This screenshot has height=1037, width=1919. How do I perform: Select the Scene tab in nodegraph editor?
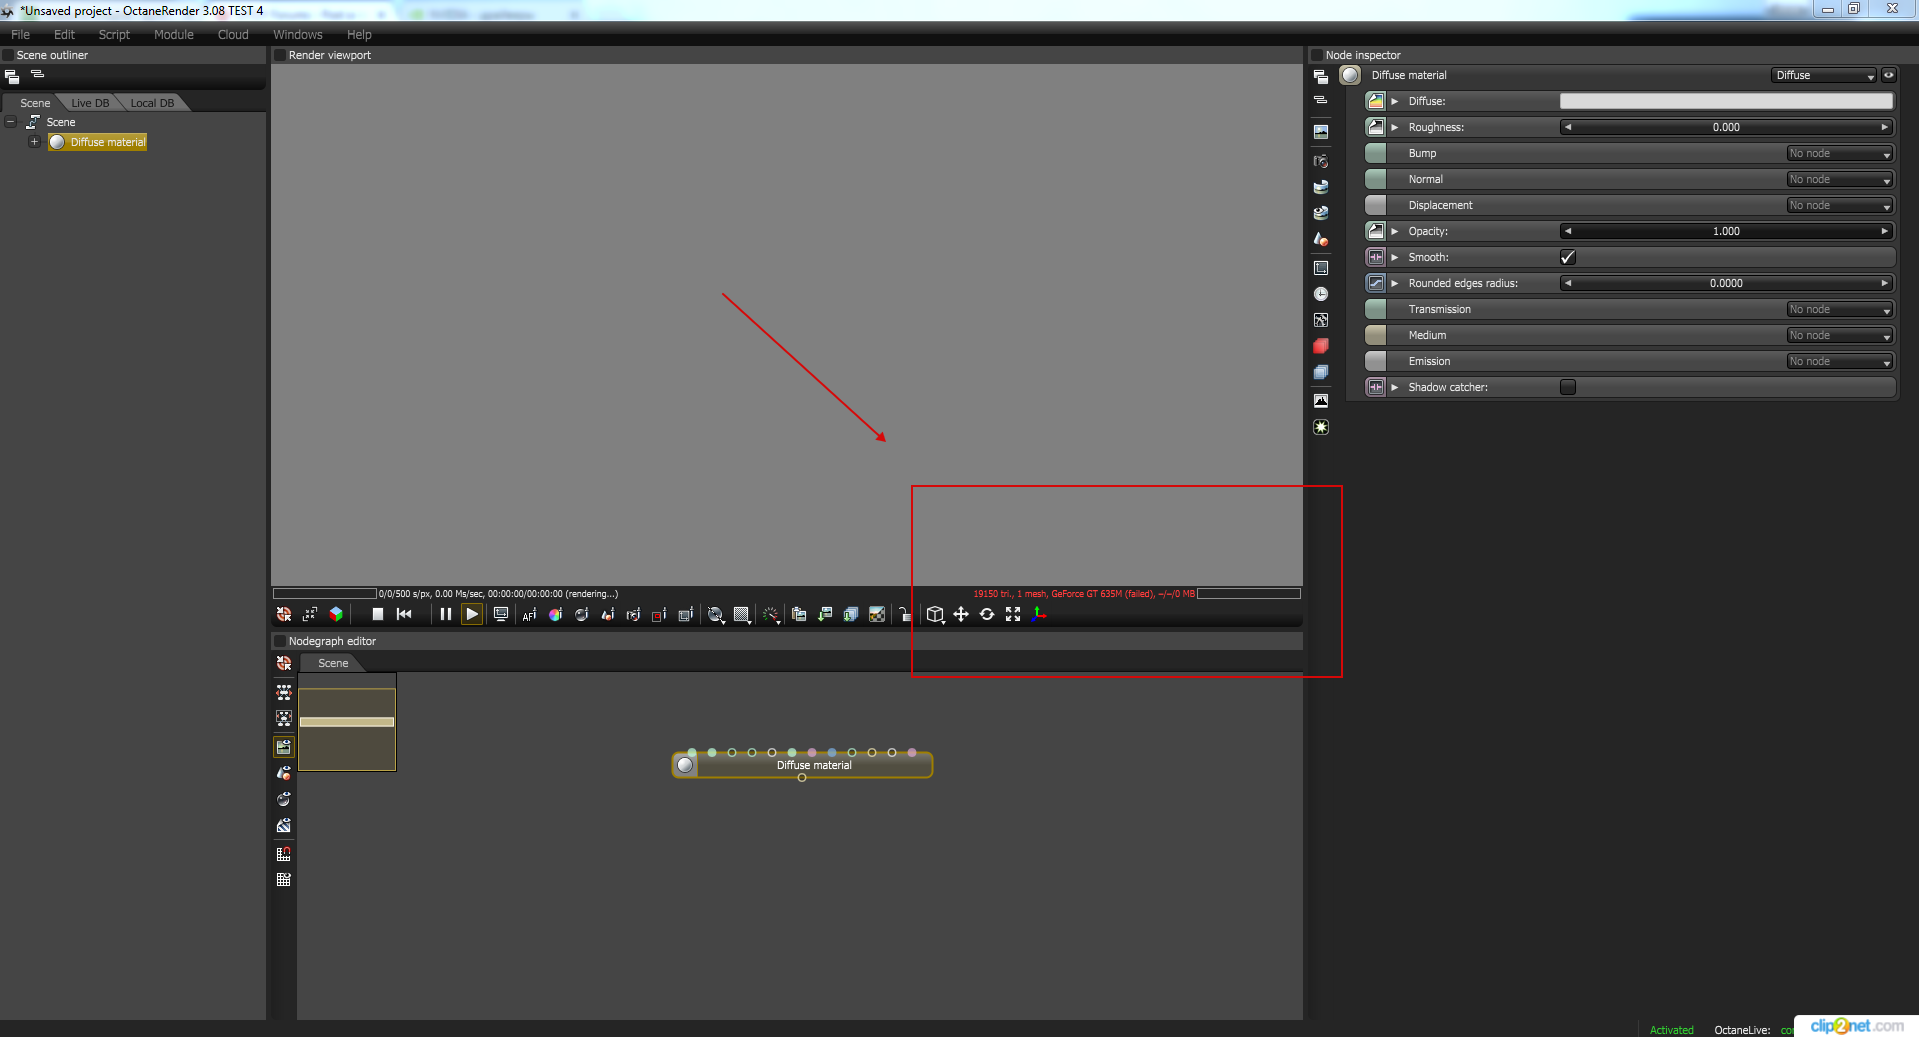333,663
